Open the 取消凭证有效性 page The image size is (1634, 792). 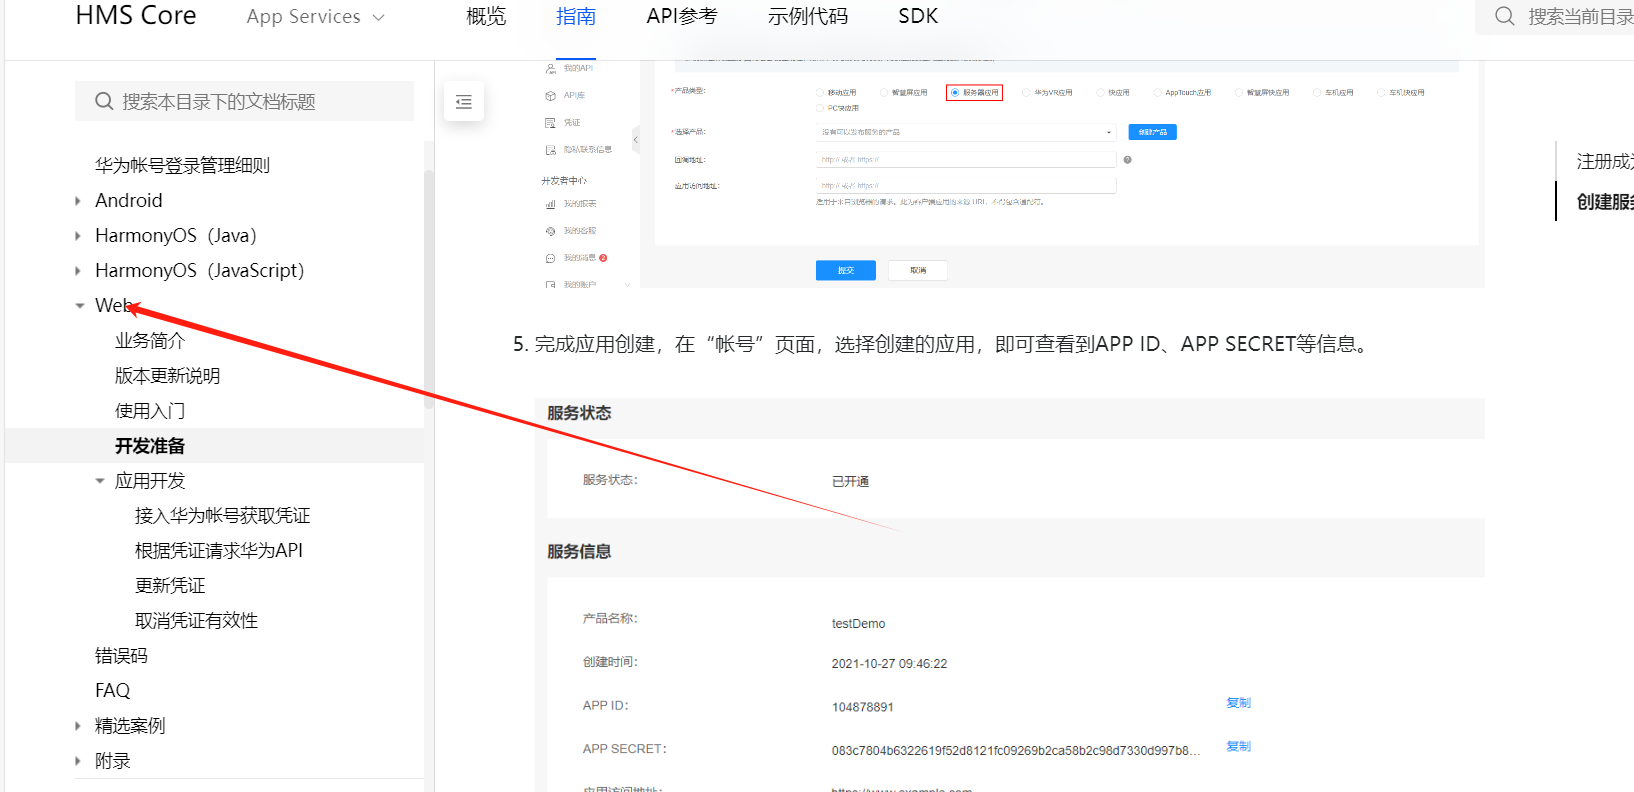click(x=196, y=620)
